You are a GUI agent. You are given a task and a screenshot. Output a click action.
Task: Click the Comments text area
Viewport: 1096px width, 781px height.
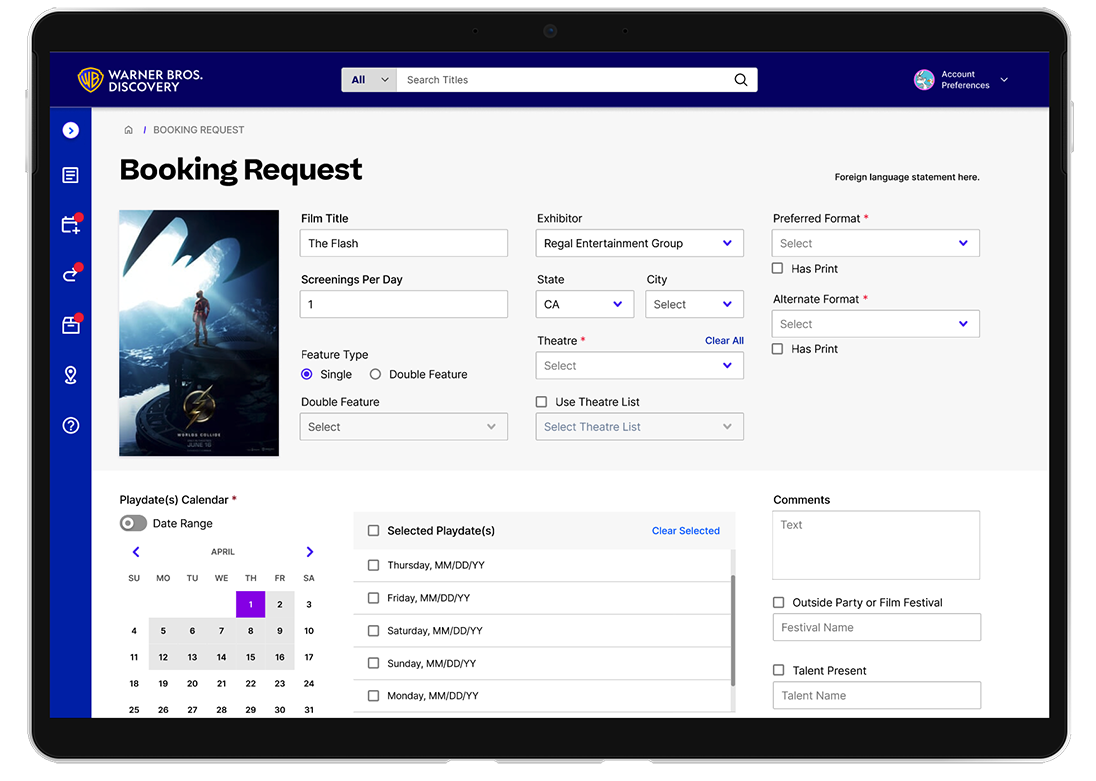876,545
